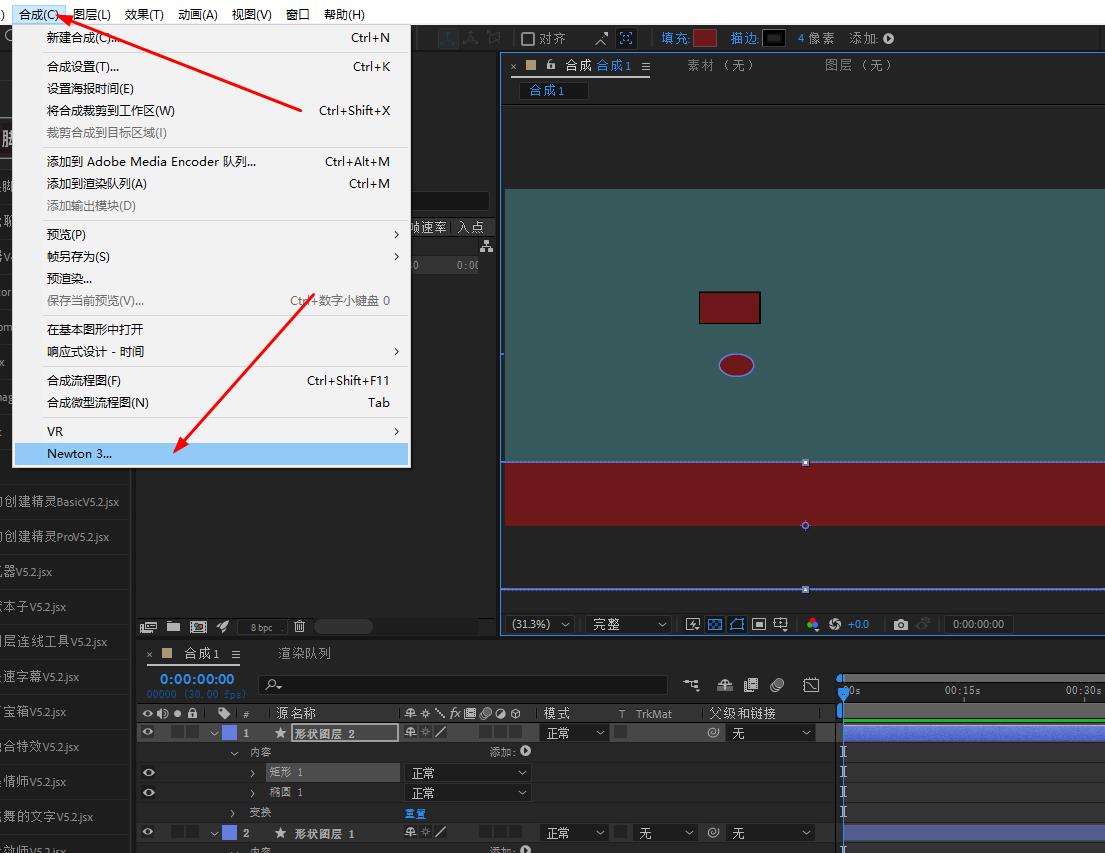This screenshot has width=1105, height=853.
Task: Open blend mode dropdown for 形状图层 2
Action: pyautogui.click(x=575, y=733)
